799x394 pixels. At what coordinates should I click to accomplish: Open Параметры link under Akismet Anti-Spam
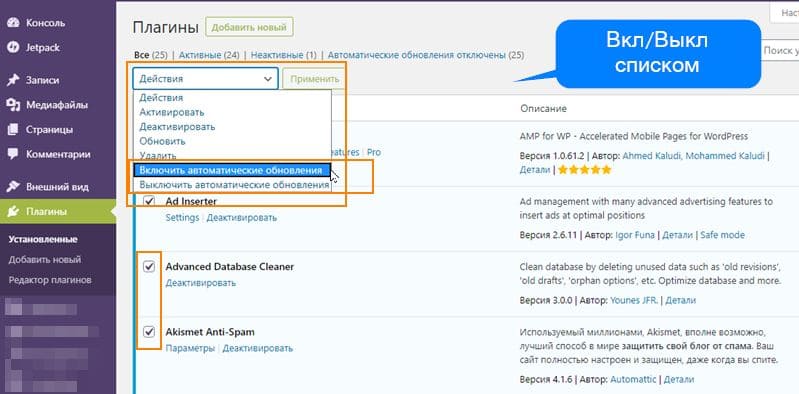tap(190, 349)
